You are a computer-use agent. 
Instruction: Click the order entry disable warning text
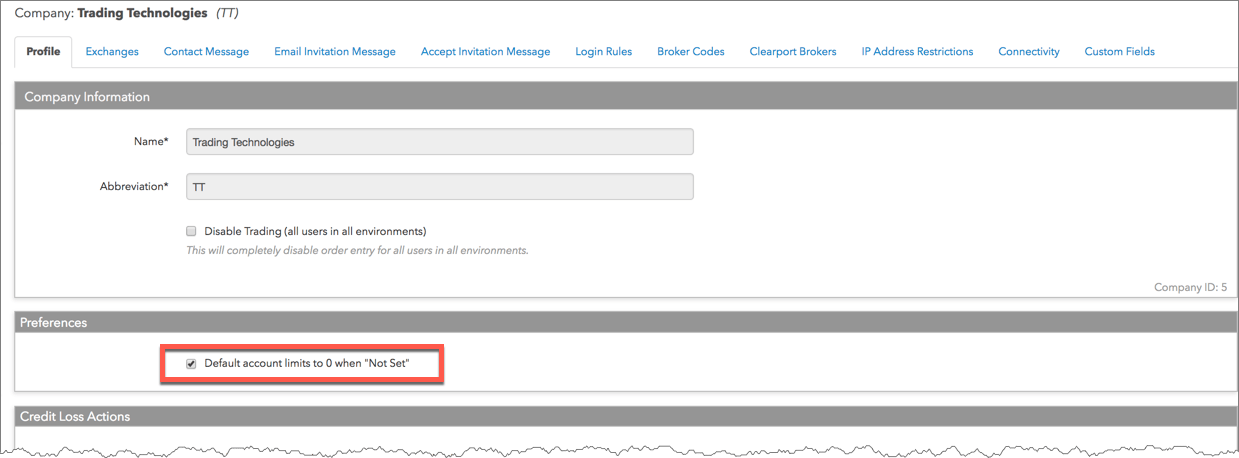357,250
